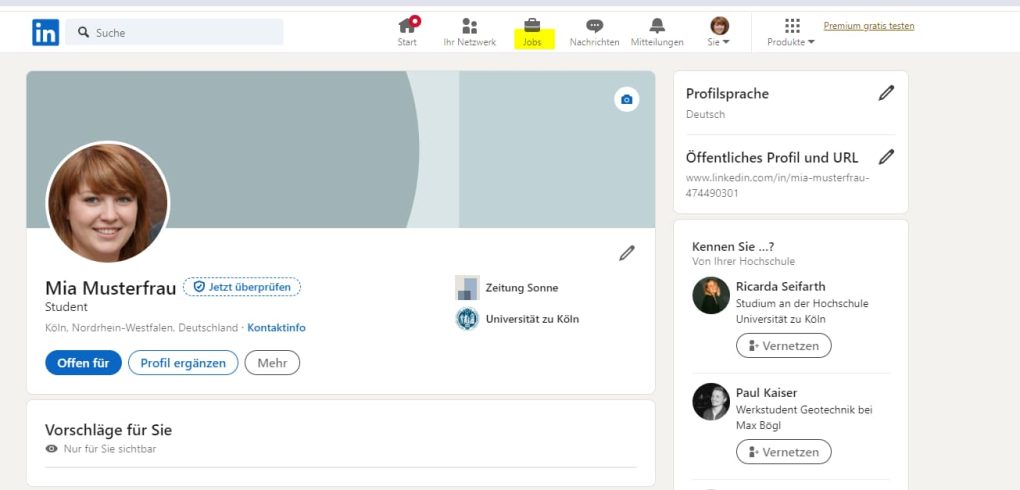The image size is (1020, 490).
Task: Open the Kontaktinfo link
Action: 276,328
